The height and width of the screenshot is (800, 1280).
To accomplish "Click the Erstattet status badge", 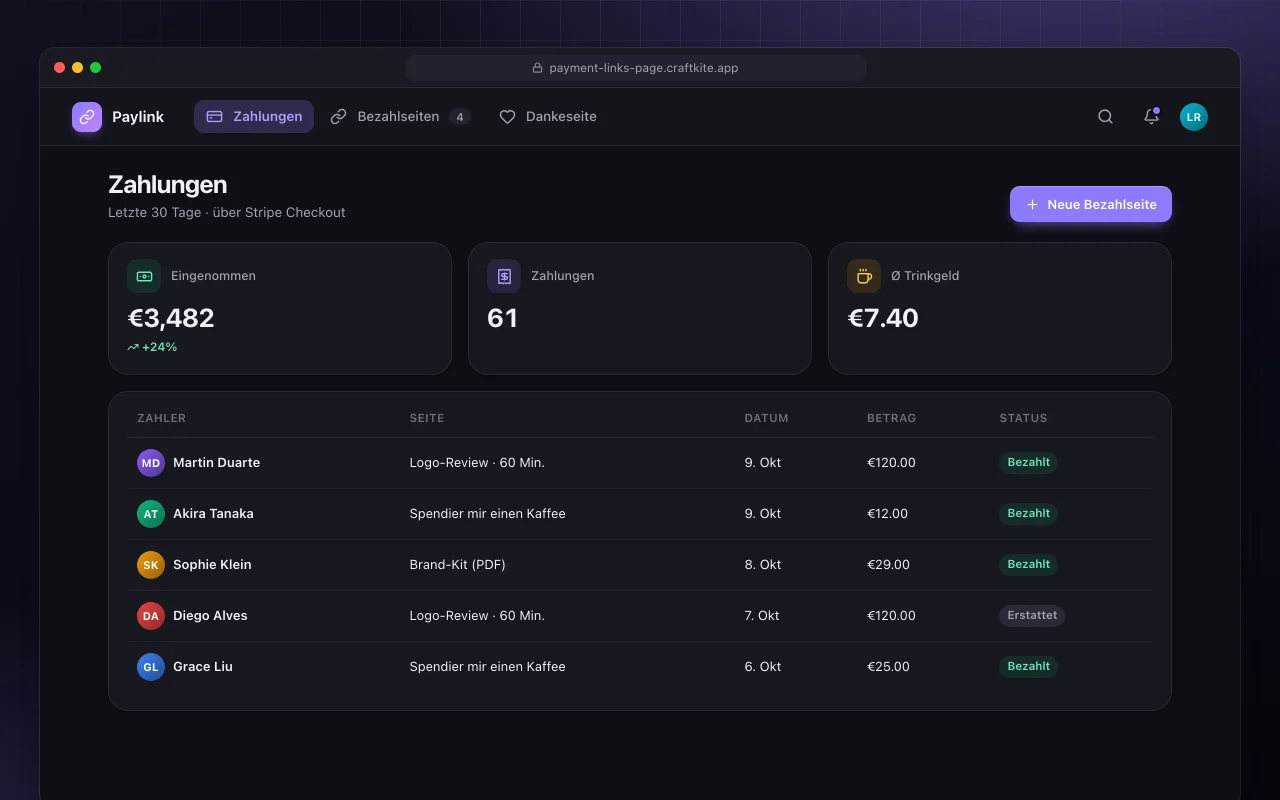I will tap(1032, 616).
